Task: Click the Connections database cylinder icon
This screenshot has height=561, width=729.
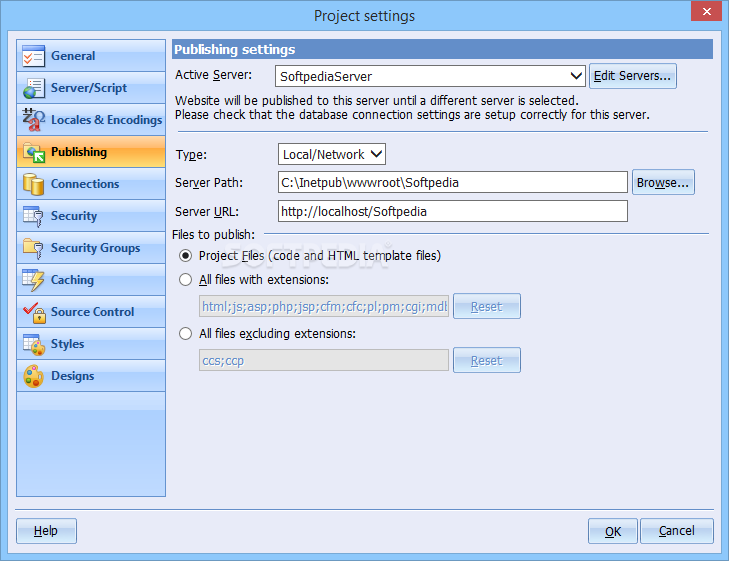Action: click(33, 184)
